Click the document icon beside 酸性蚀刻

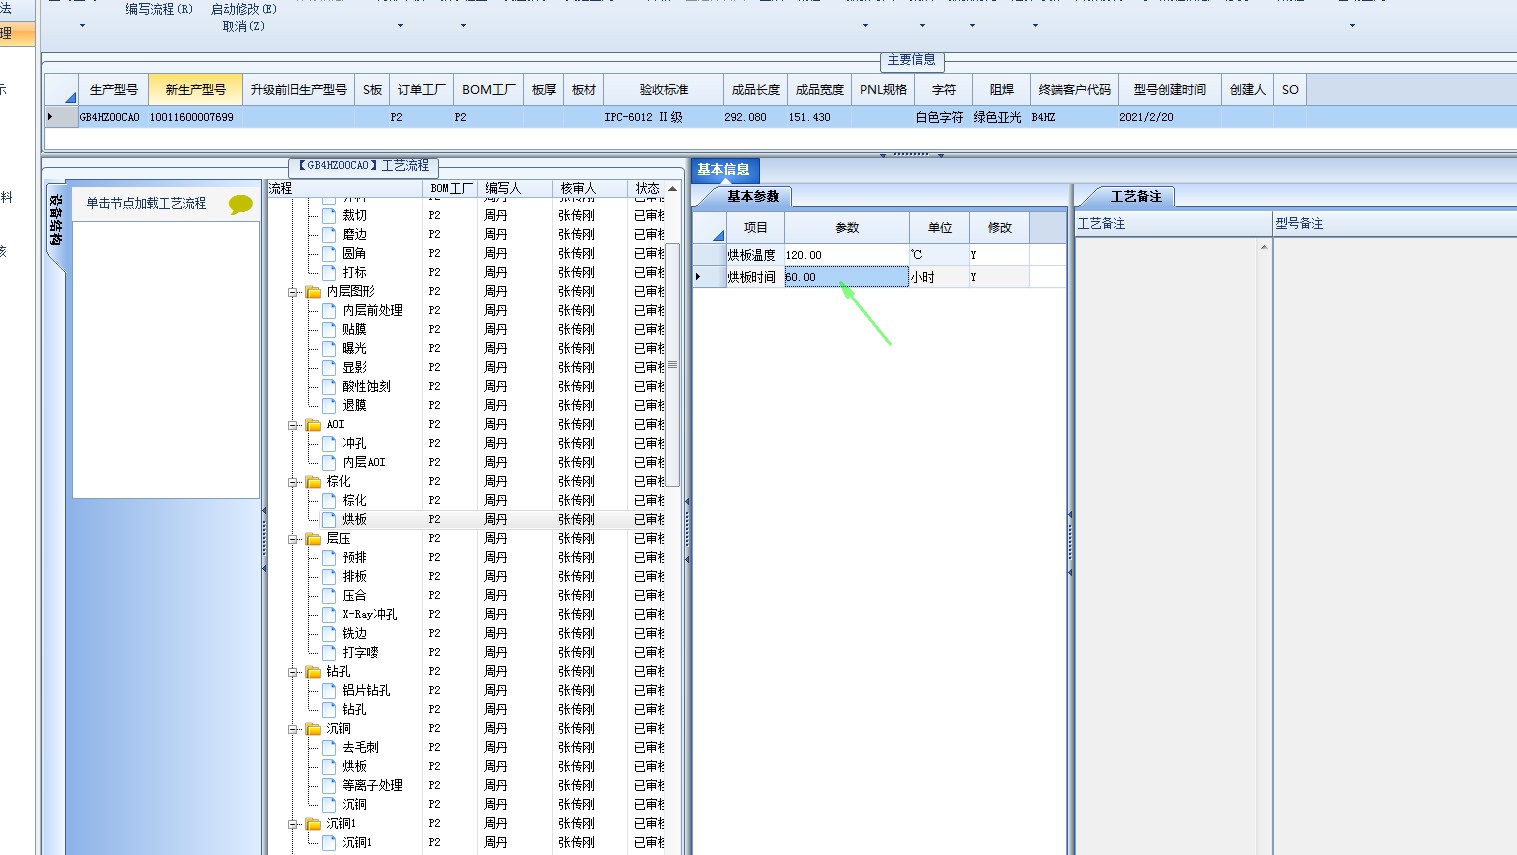[x=329, y=386]
